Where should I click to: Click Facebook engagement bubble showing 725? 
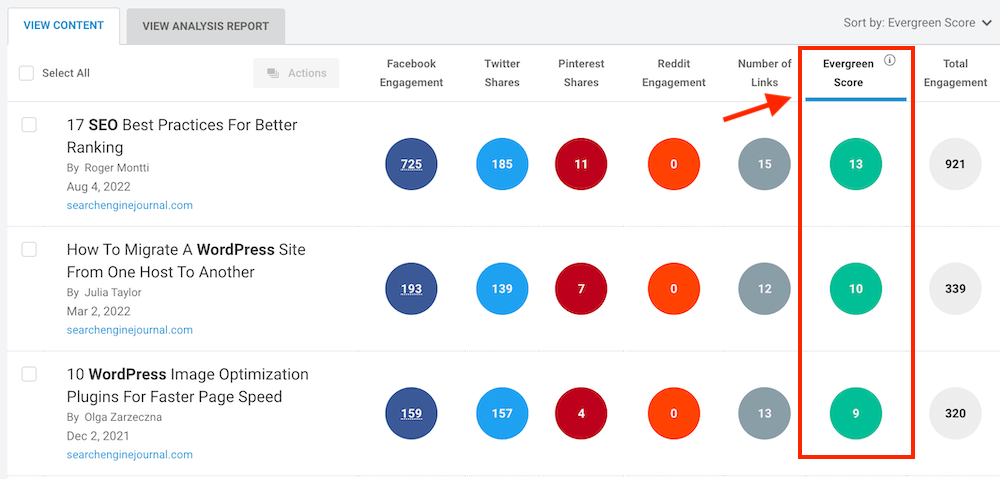[411, 164]
